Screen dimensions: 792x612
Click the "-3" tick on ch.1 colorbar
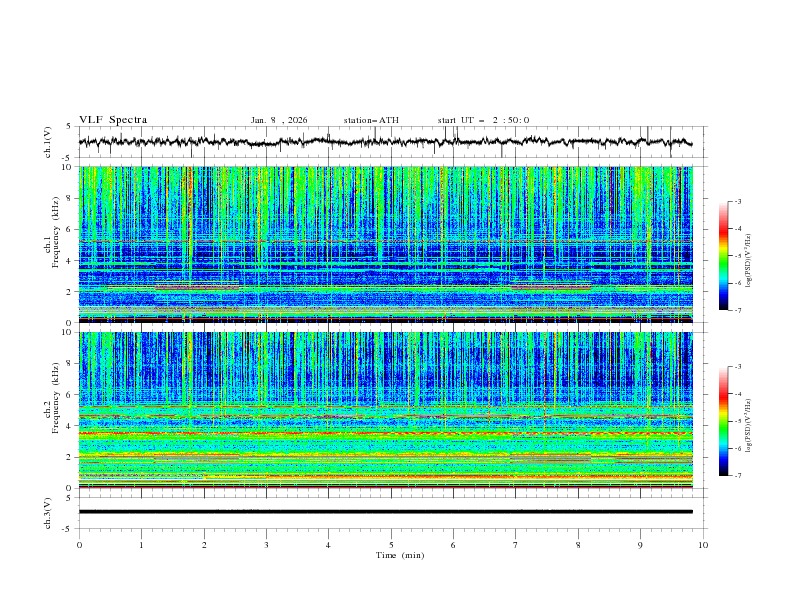tap(737, 201)
